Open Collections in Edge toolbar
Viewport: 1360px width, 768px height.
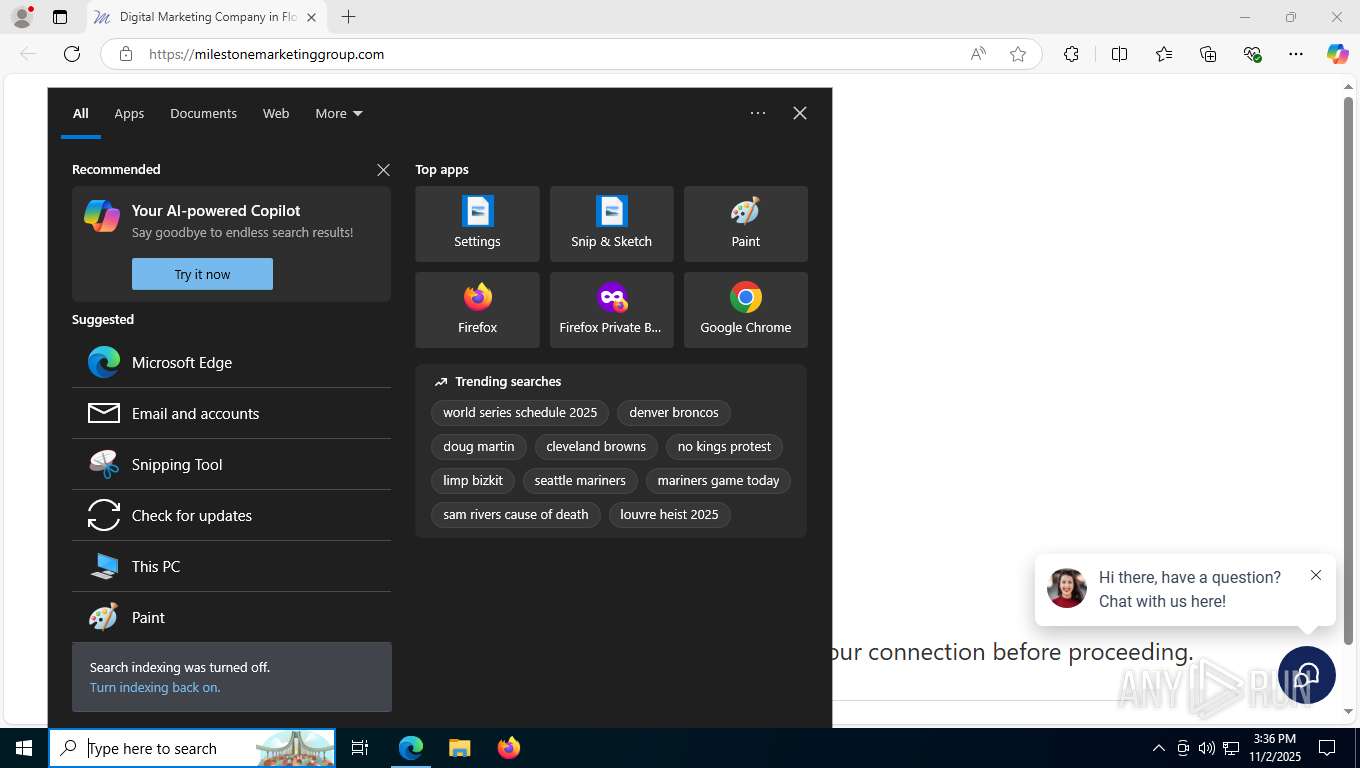(1208, 54)
